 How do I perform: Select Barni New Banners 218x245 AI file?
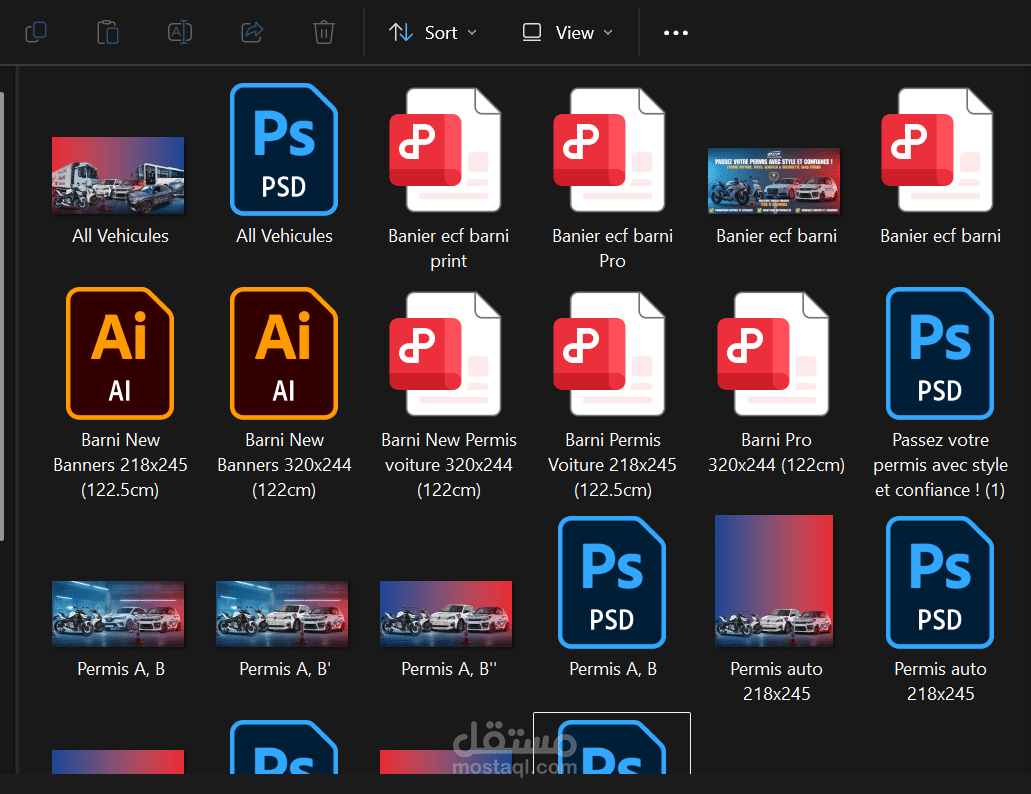point(120,353)
